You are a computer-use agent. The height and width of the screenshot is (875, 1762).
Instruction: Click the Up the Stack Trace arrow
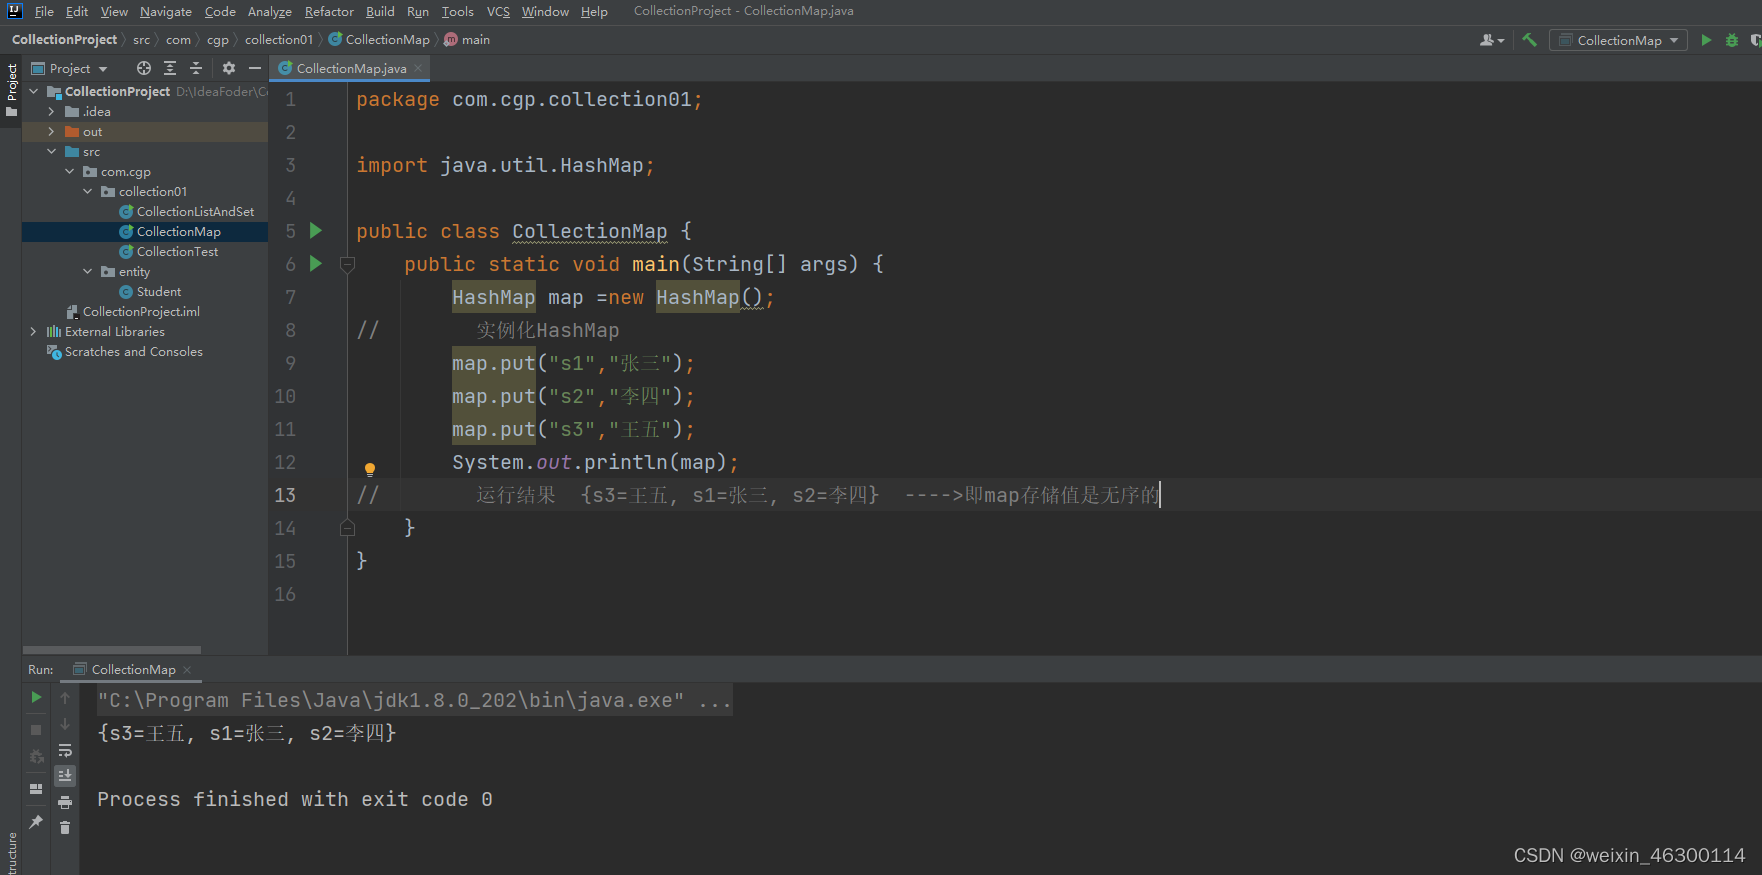[65, 698]
